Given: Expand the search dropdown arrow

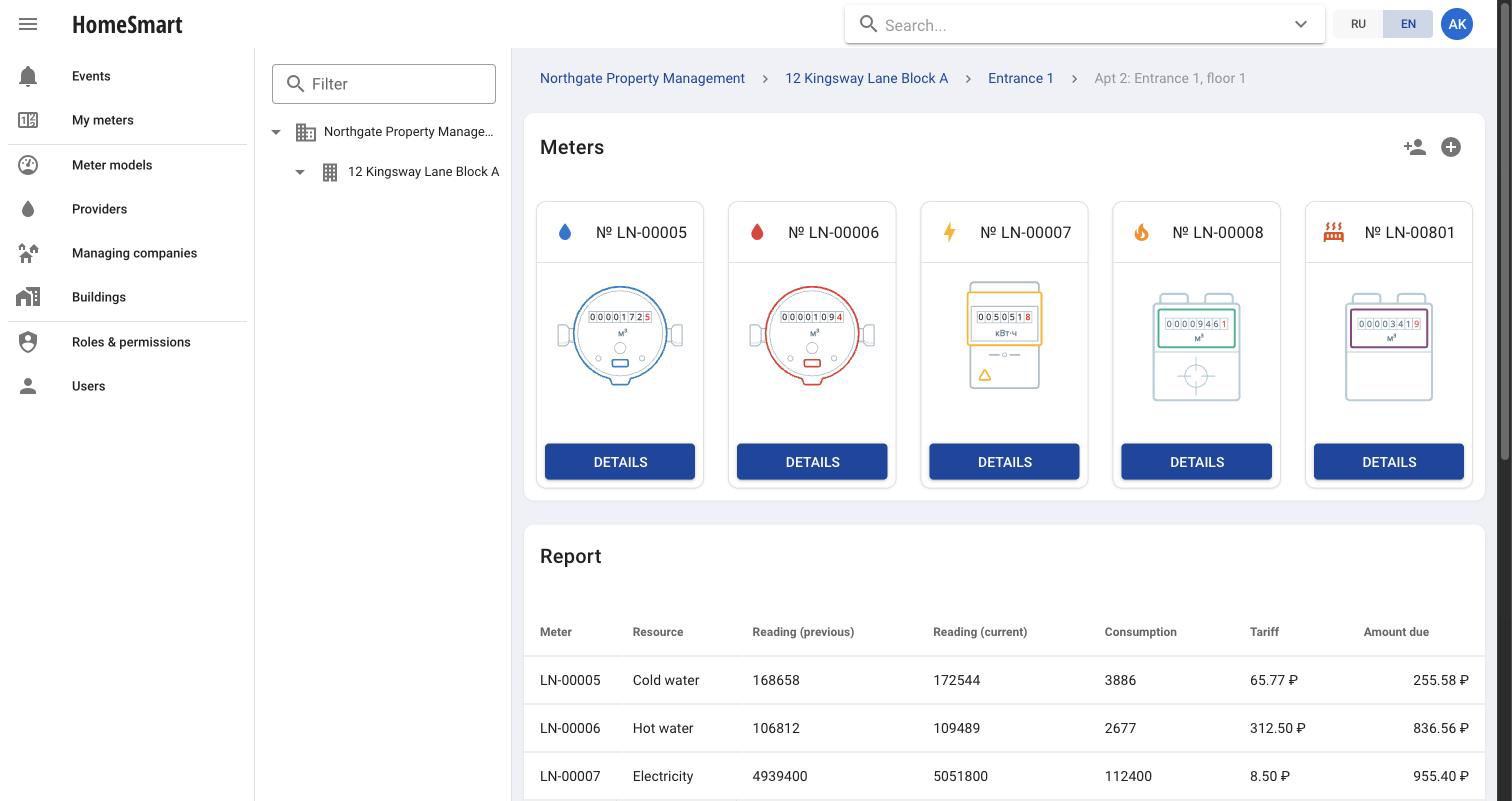Looking at the screenshot, I should 1301,24.
